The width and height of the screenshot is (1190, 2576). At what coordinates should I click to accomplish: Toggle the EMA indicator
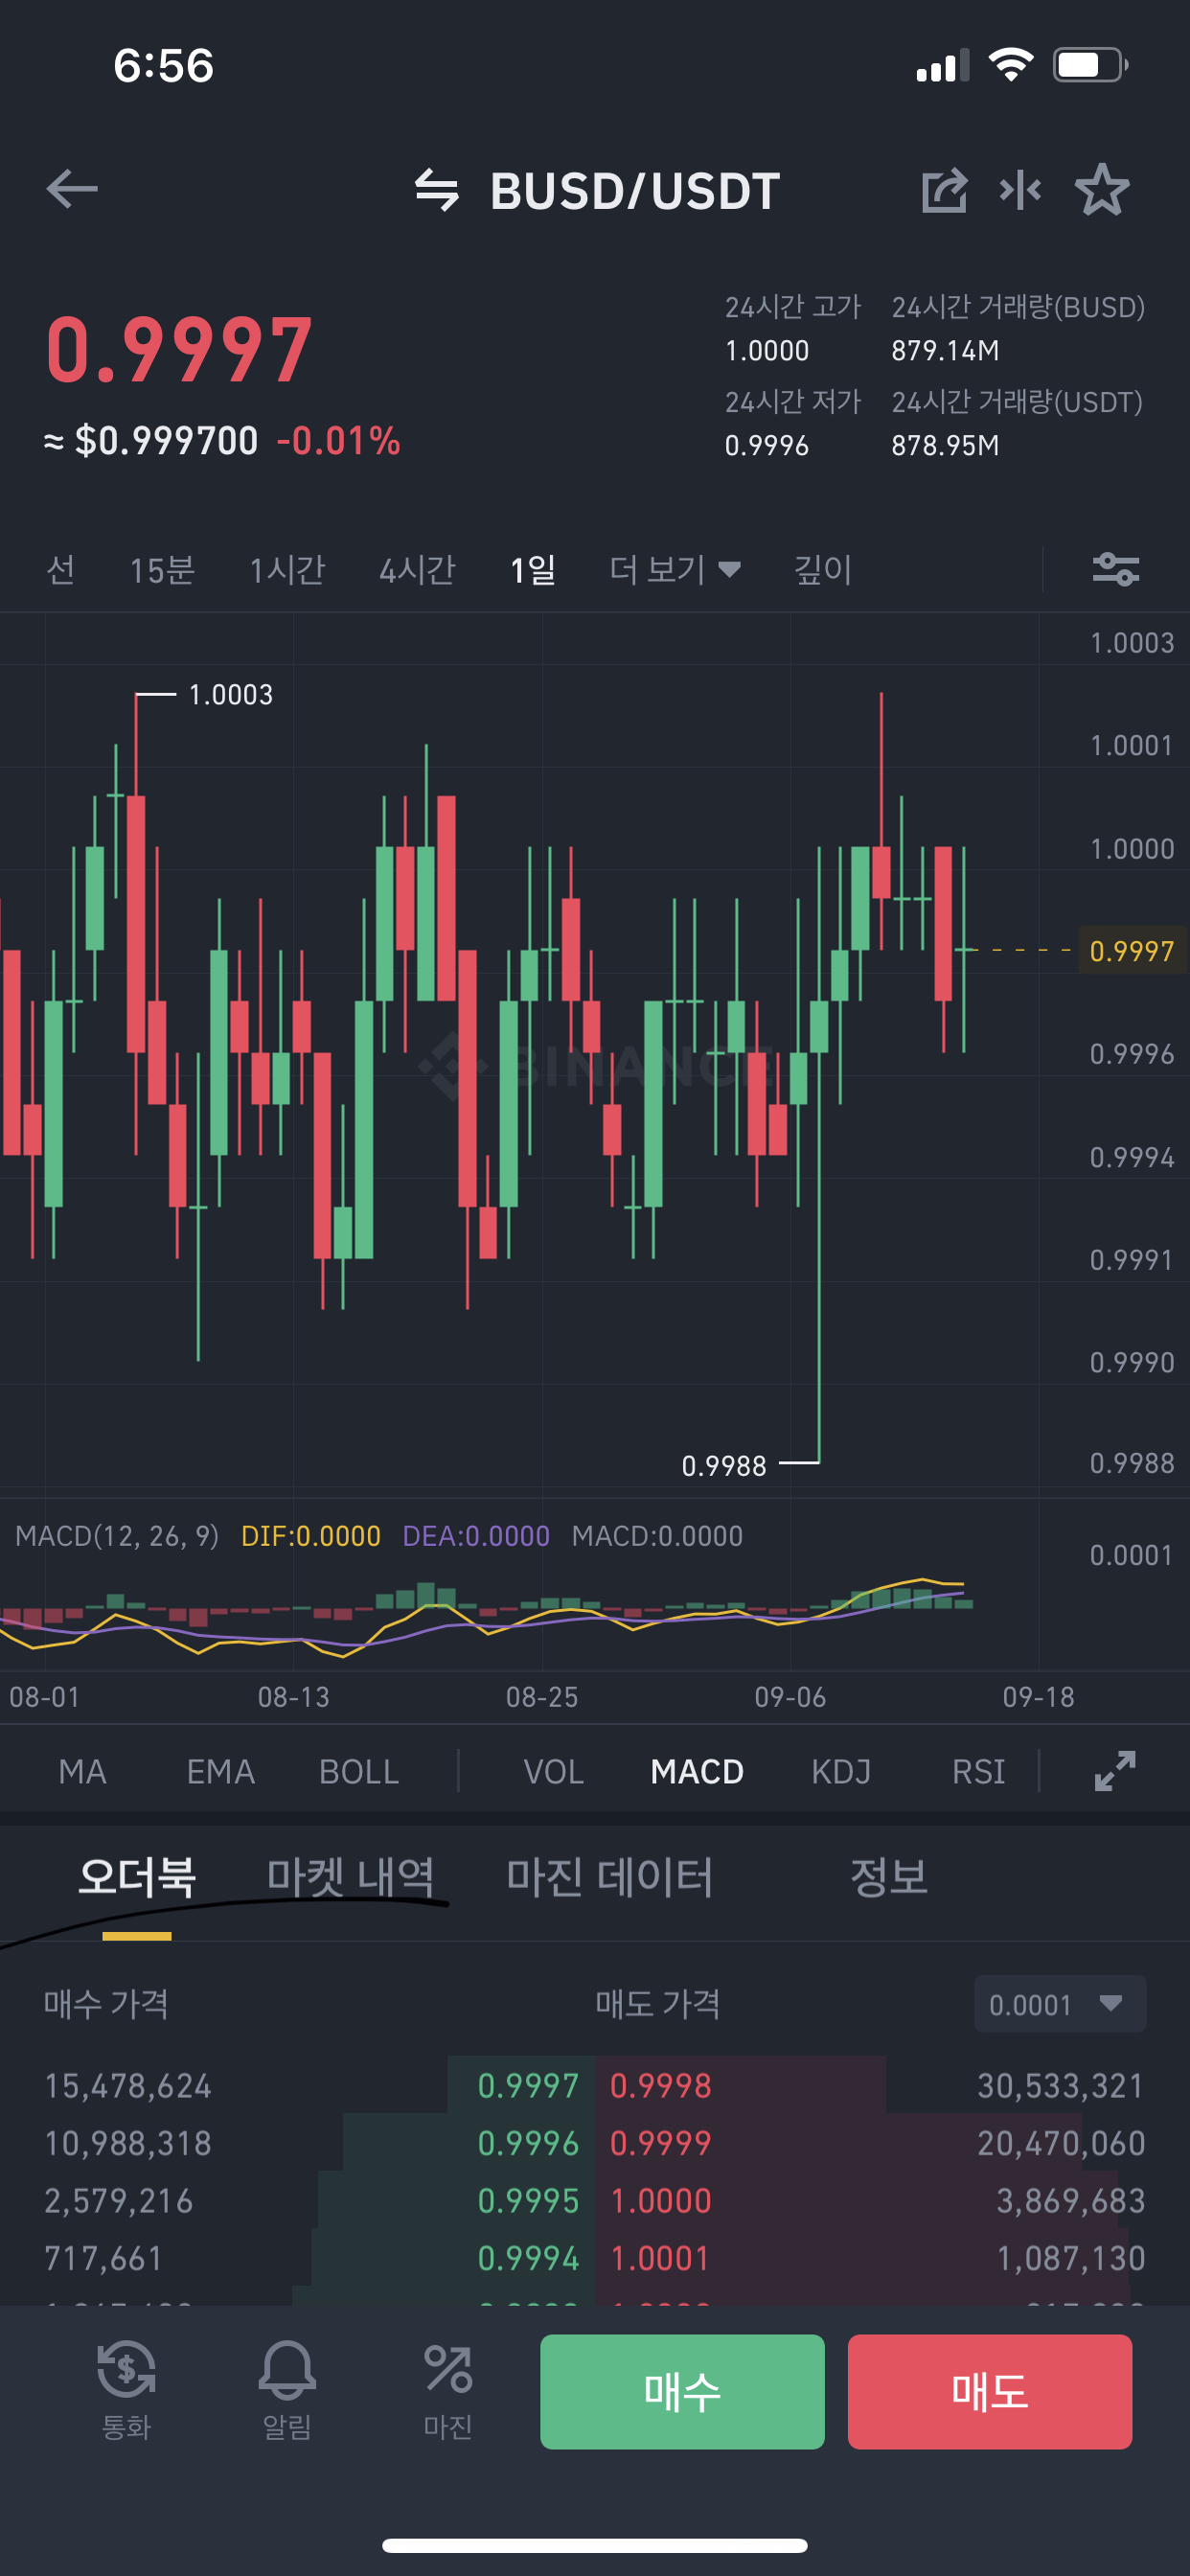[220, 1772]
